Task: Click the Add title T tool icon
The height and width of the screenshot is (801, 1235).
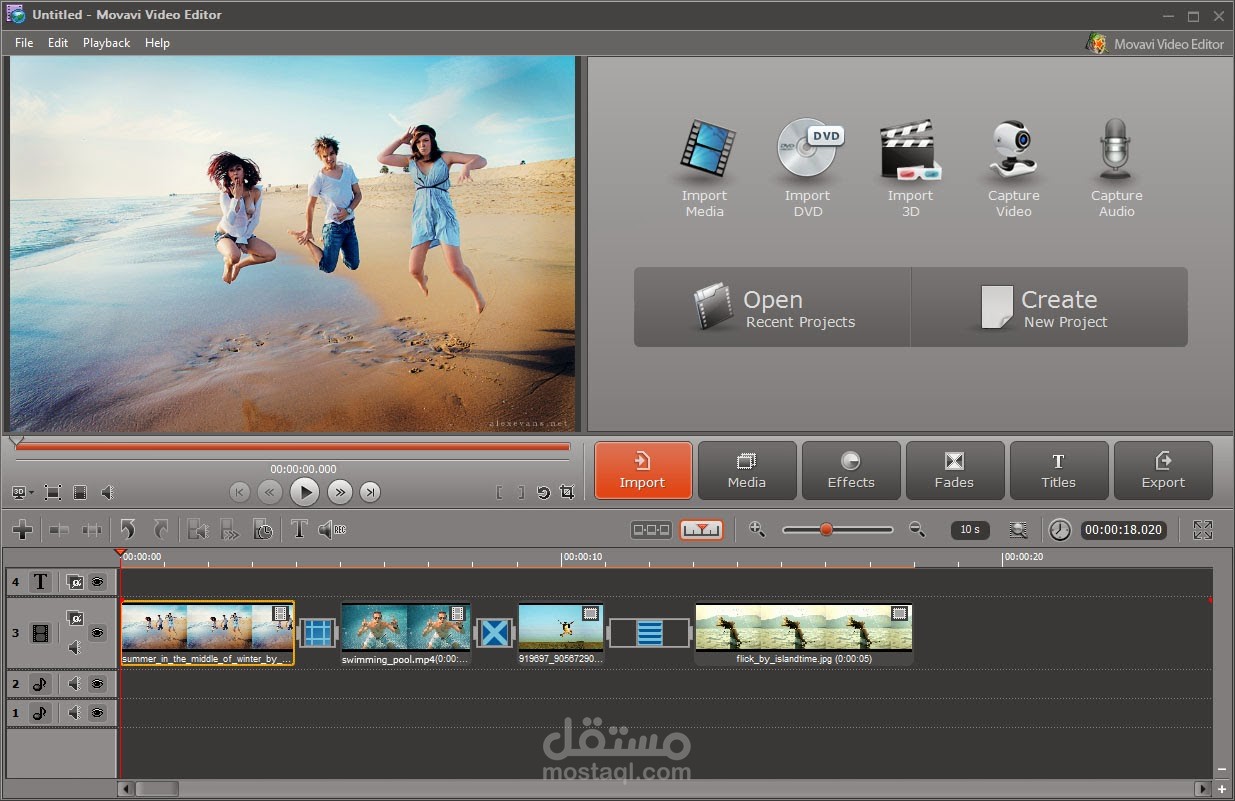Action: (x=298, y=530)
